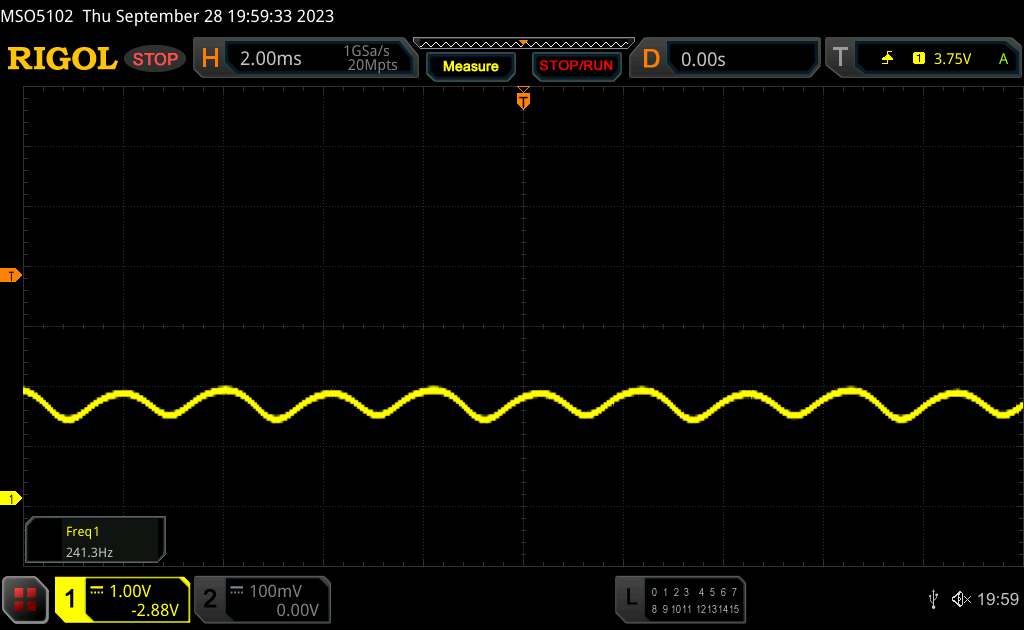
Task: Toggle the muted speaker sound icon
Action: point(961,599)
